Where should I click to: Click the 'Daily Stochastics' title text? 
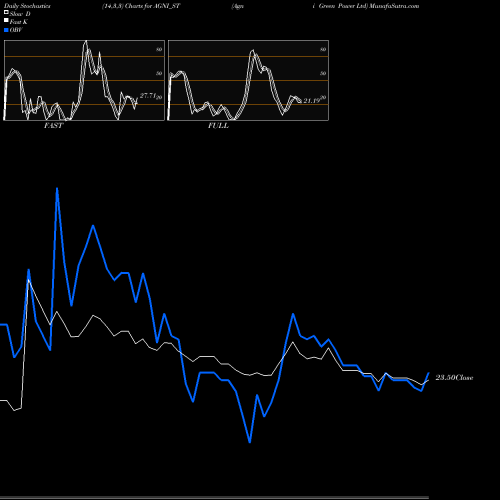[x=27, y=6]
